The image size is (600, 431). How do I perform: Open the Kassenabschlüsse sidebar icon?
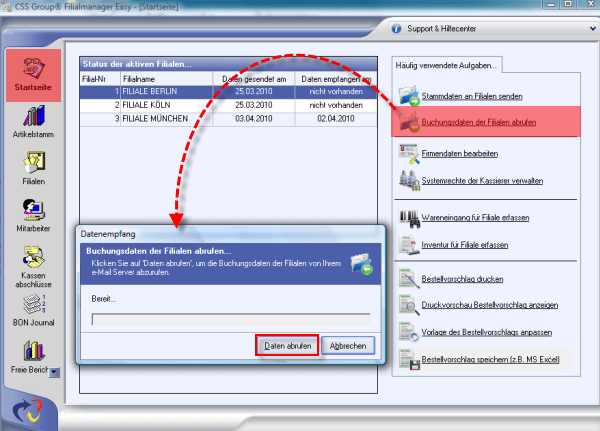(x=34, y=257)
